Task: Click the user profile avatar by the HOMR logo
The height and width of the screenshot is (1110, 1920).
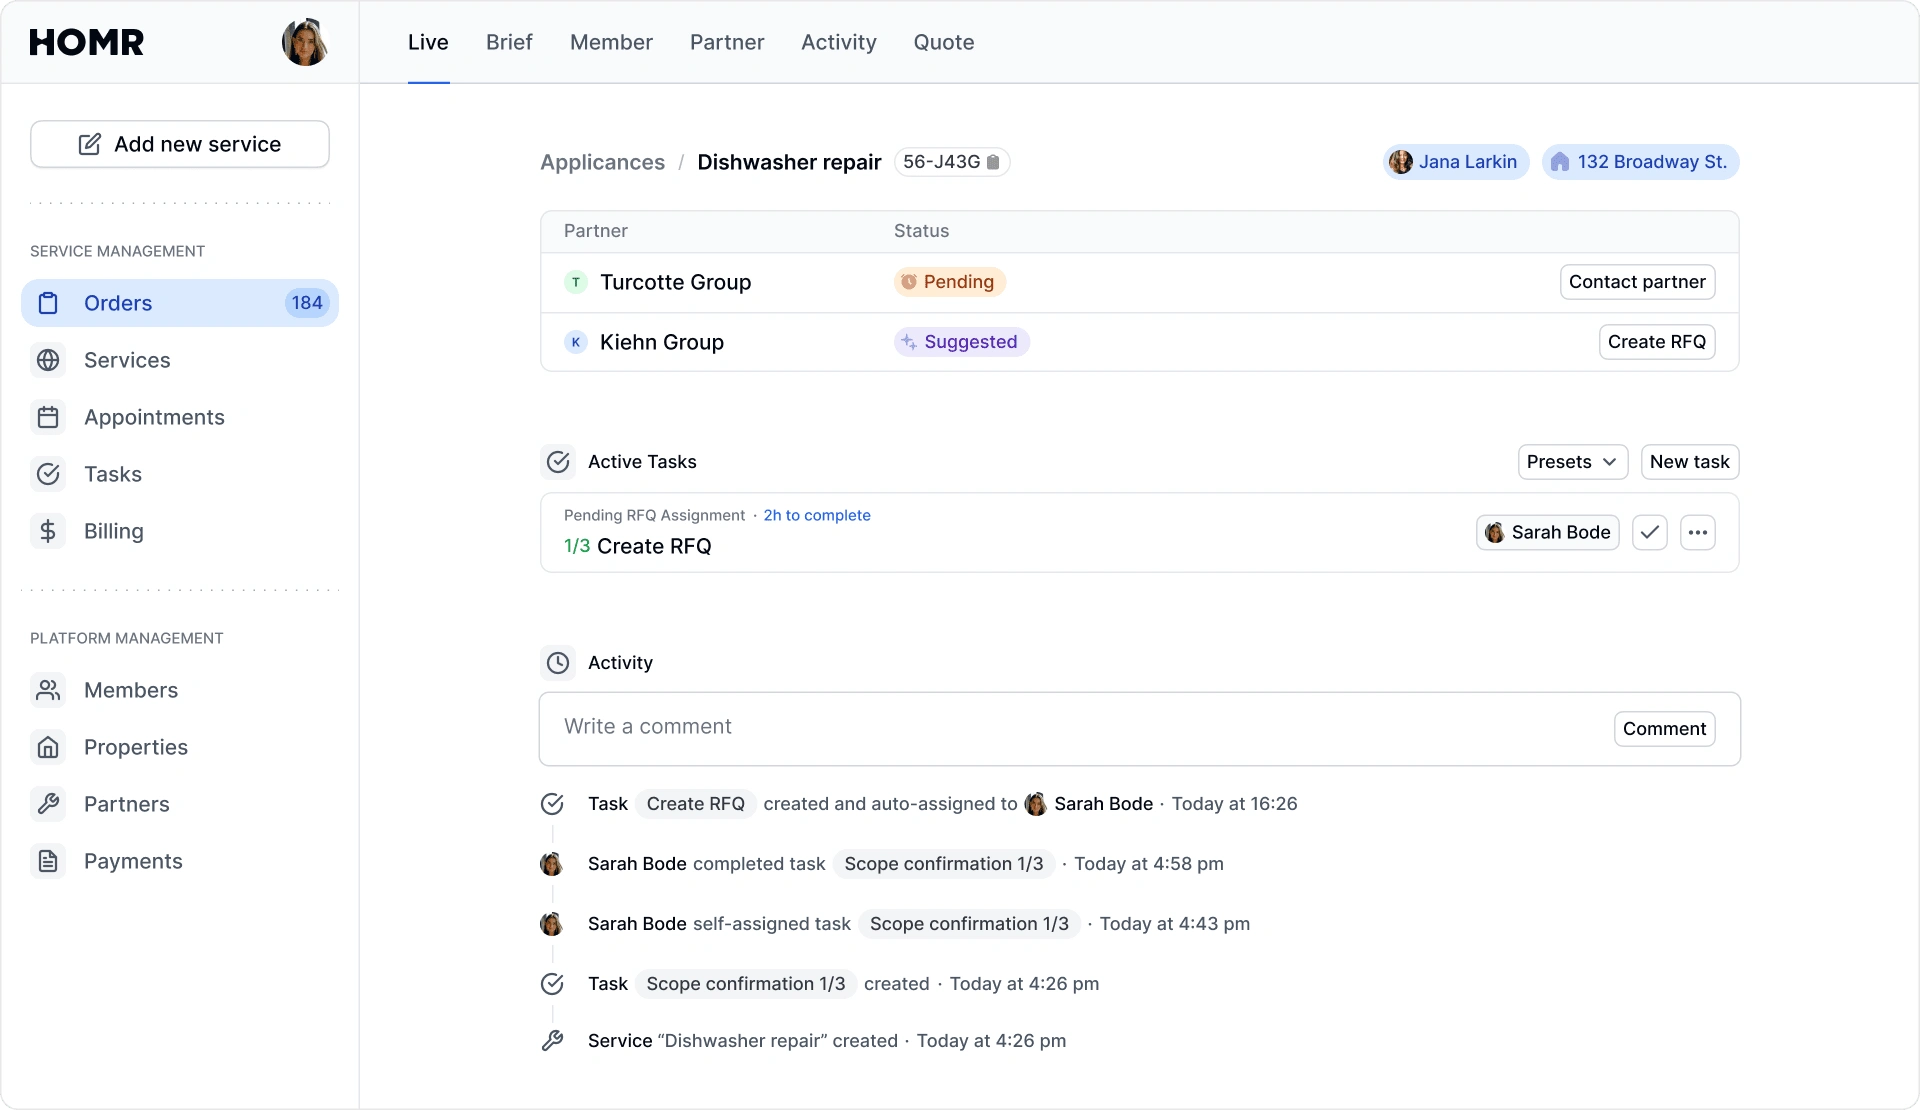Action: point(304,42)
